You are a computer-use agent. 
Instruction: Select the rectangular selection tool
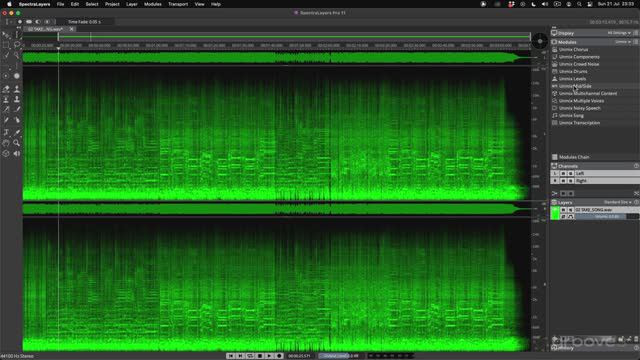click(6, 45)
